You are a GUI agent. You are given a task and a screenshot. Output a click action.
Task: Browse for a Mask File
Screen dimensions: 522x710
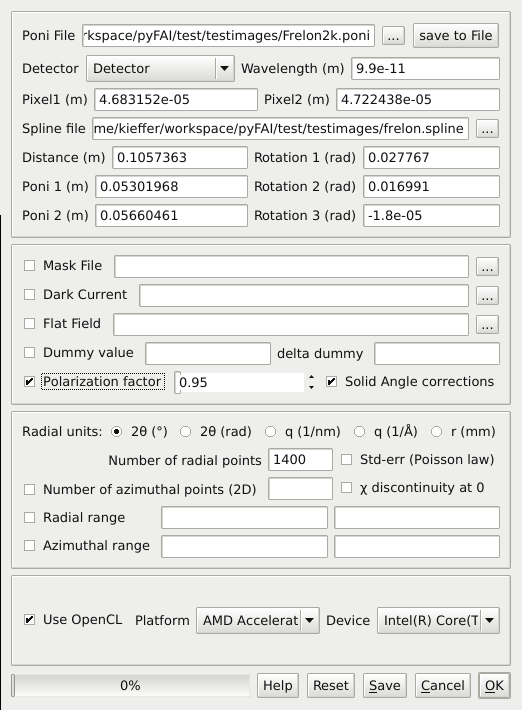pyautogui.click(x=487, y=267)
